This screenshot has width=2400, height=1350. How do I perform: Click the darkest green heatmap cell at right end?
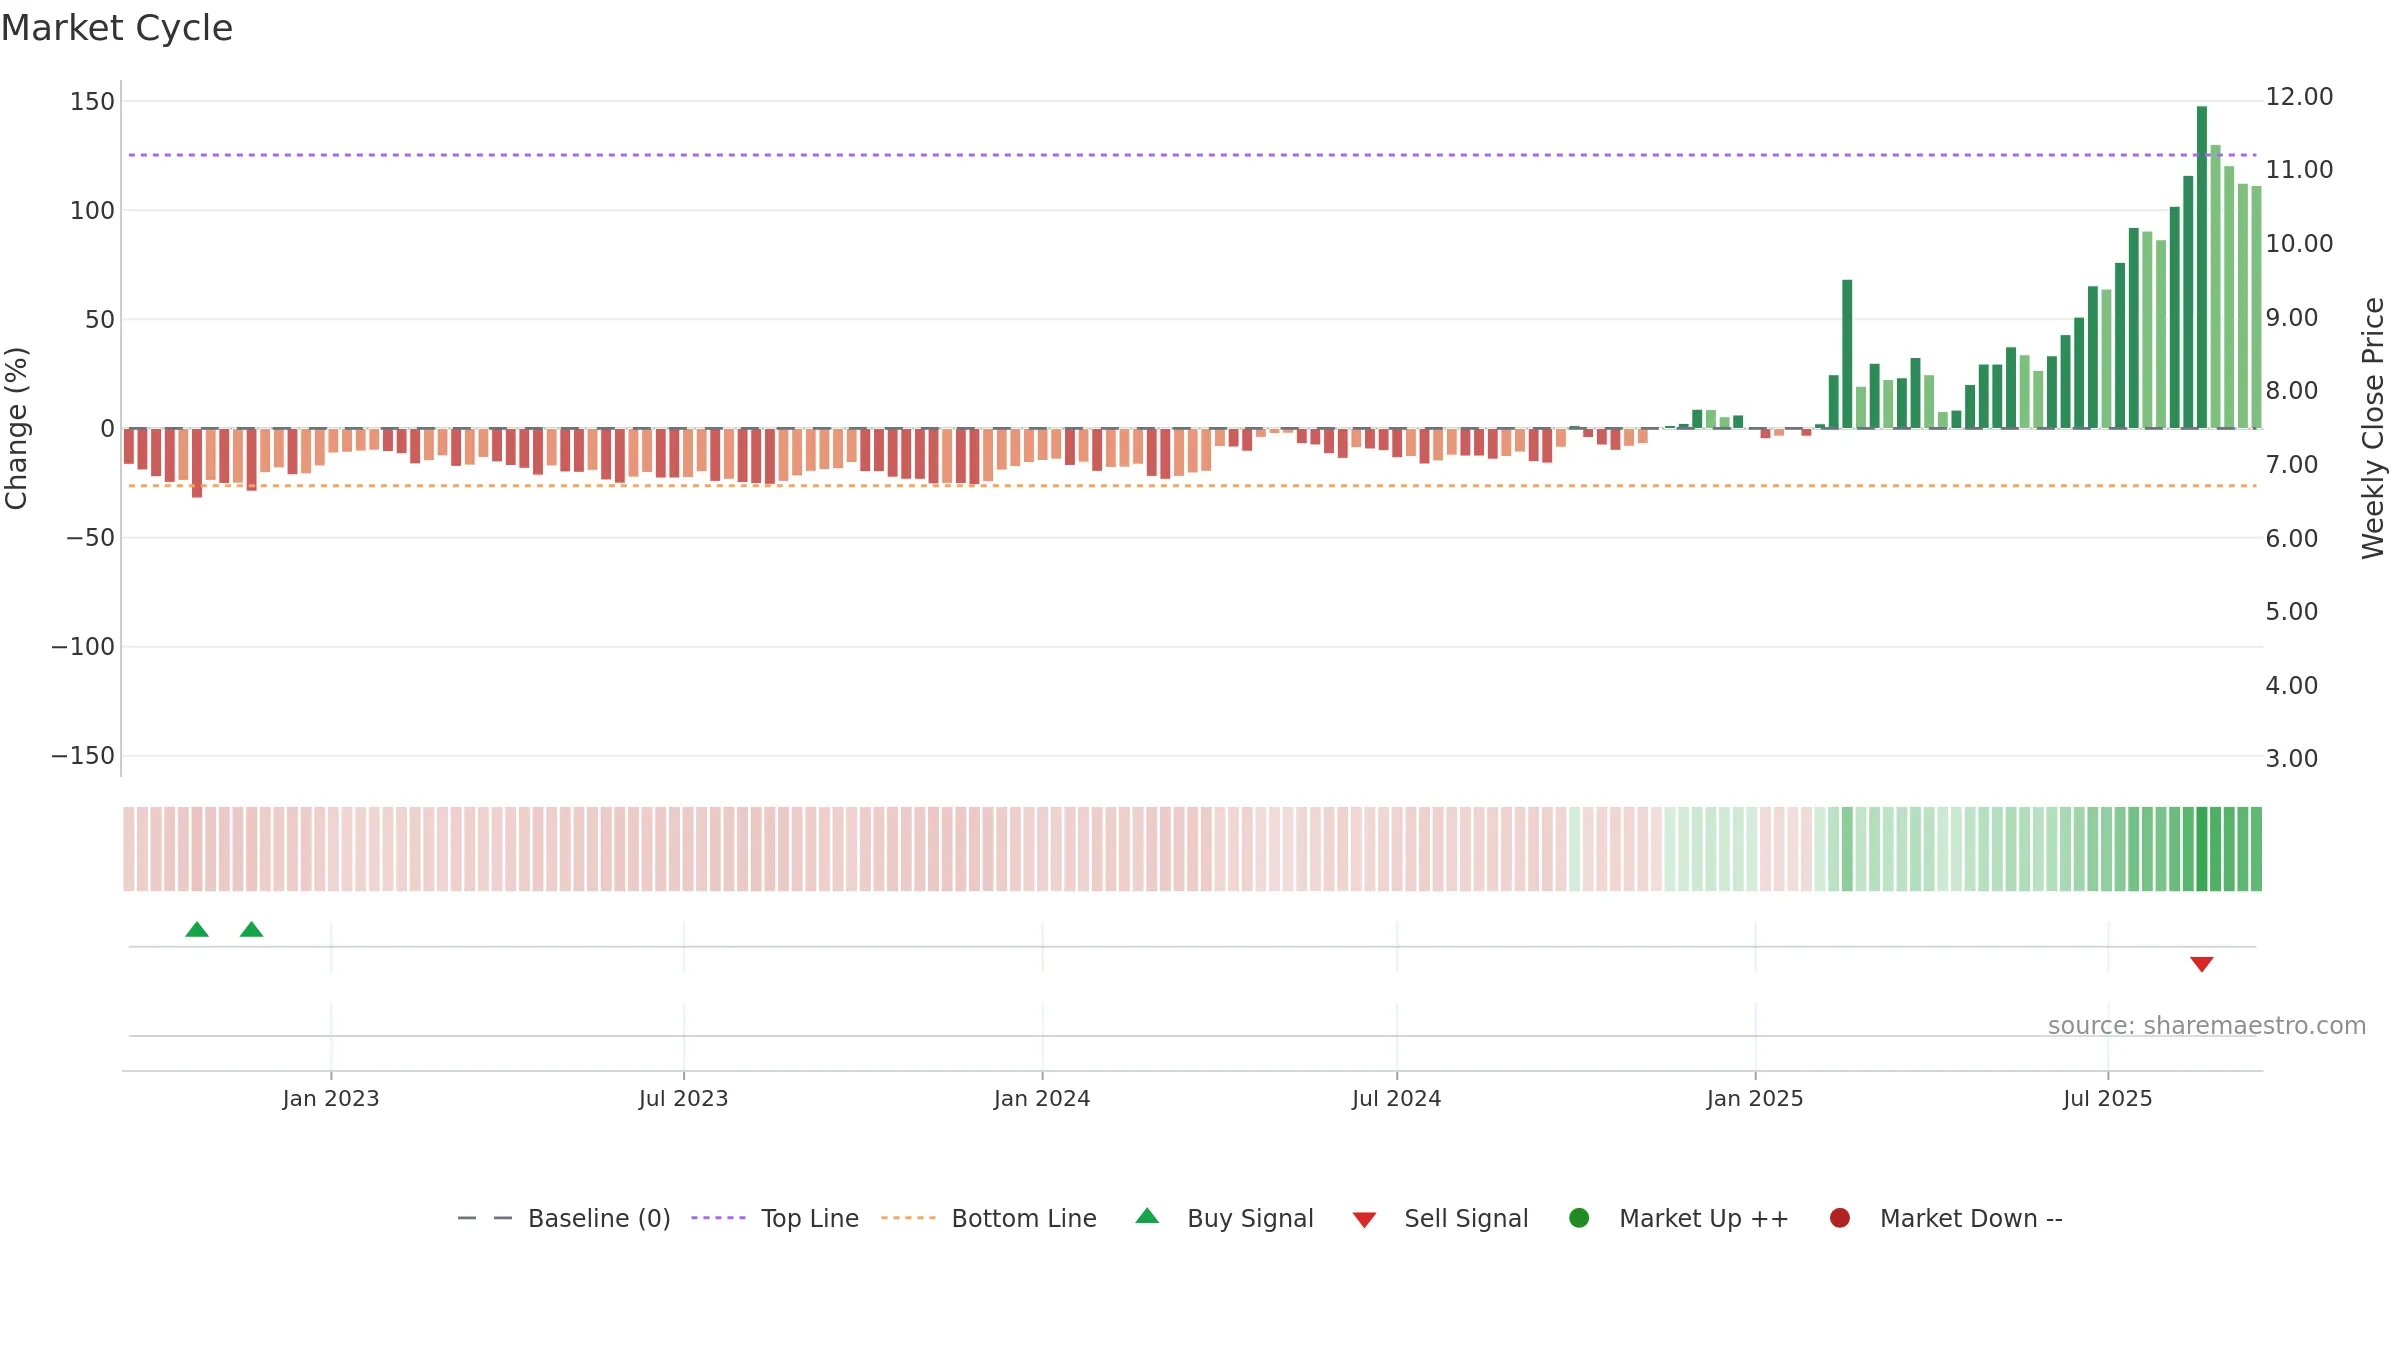point(2202,849)
